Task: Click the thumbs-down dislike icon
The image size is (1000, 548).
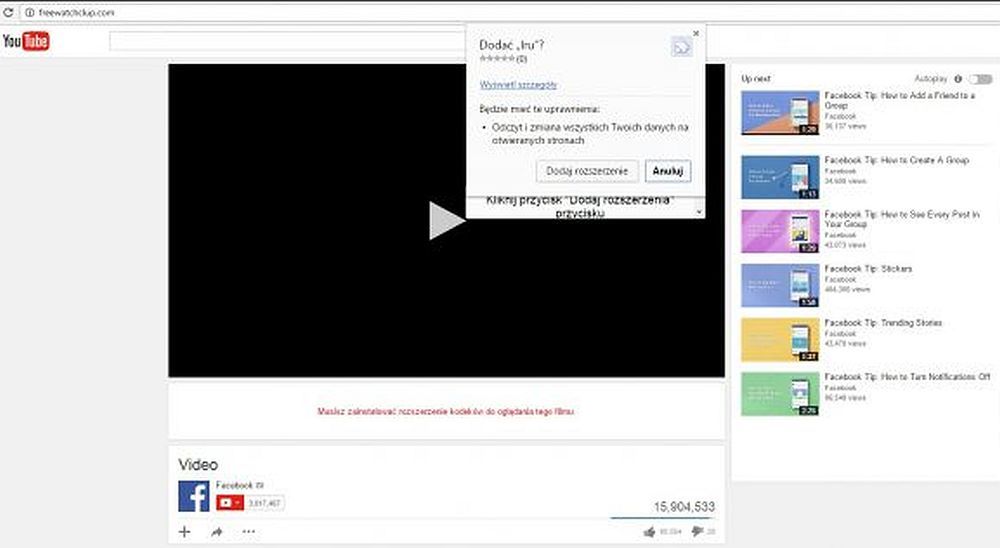Action: click(x=697, y=531)
